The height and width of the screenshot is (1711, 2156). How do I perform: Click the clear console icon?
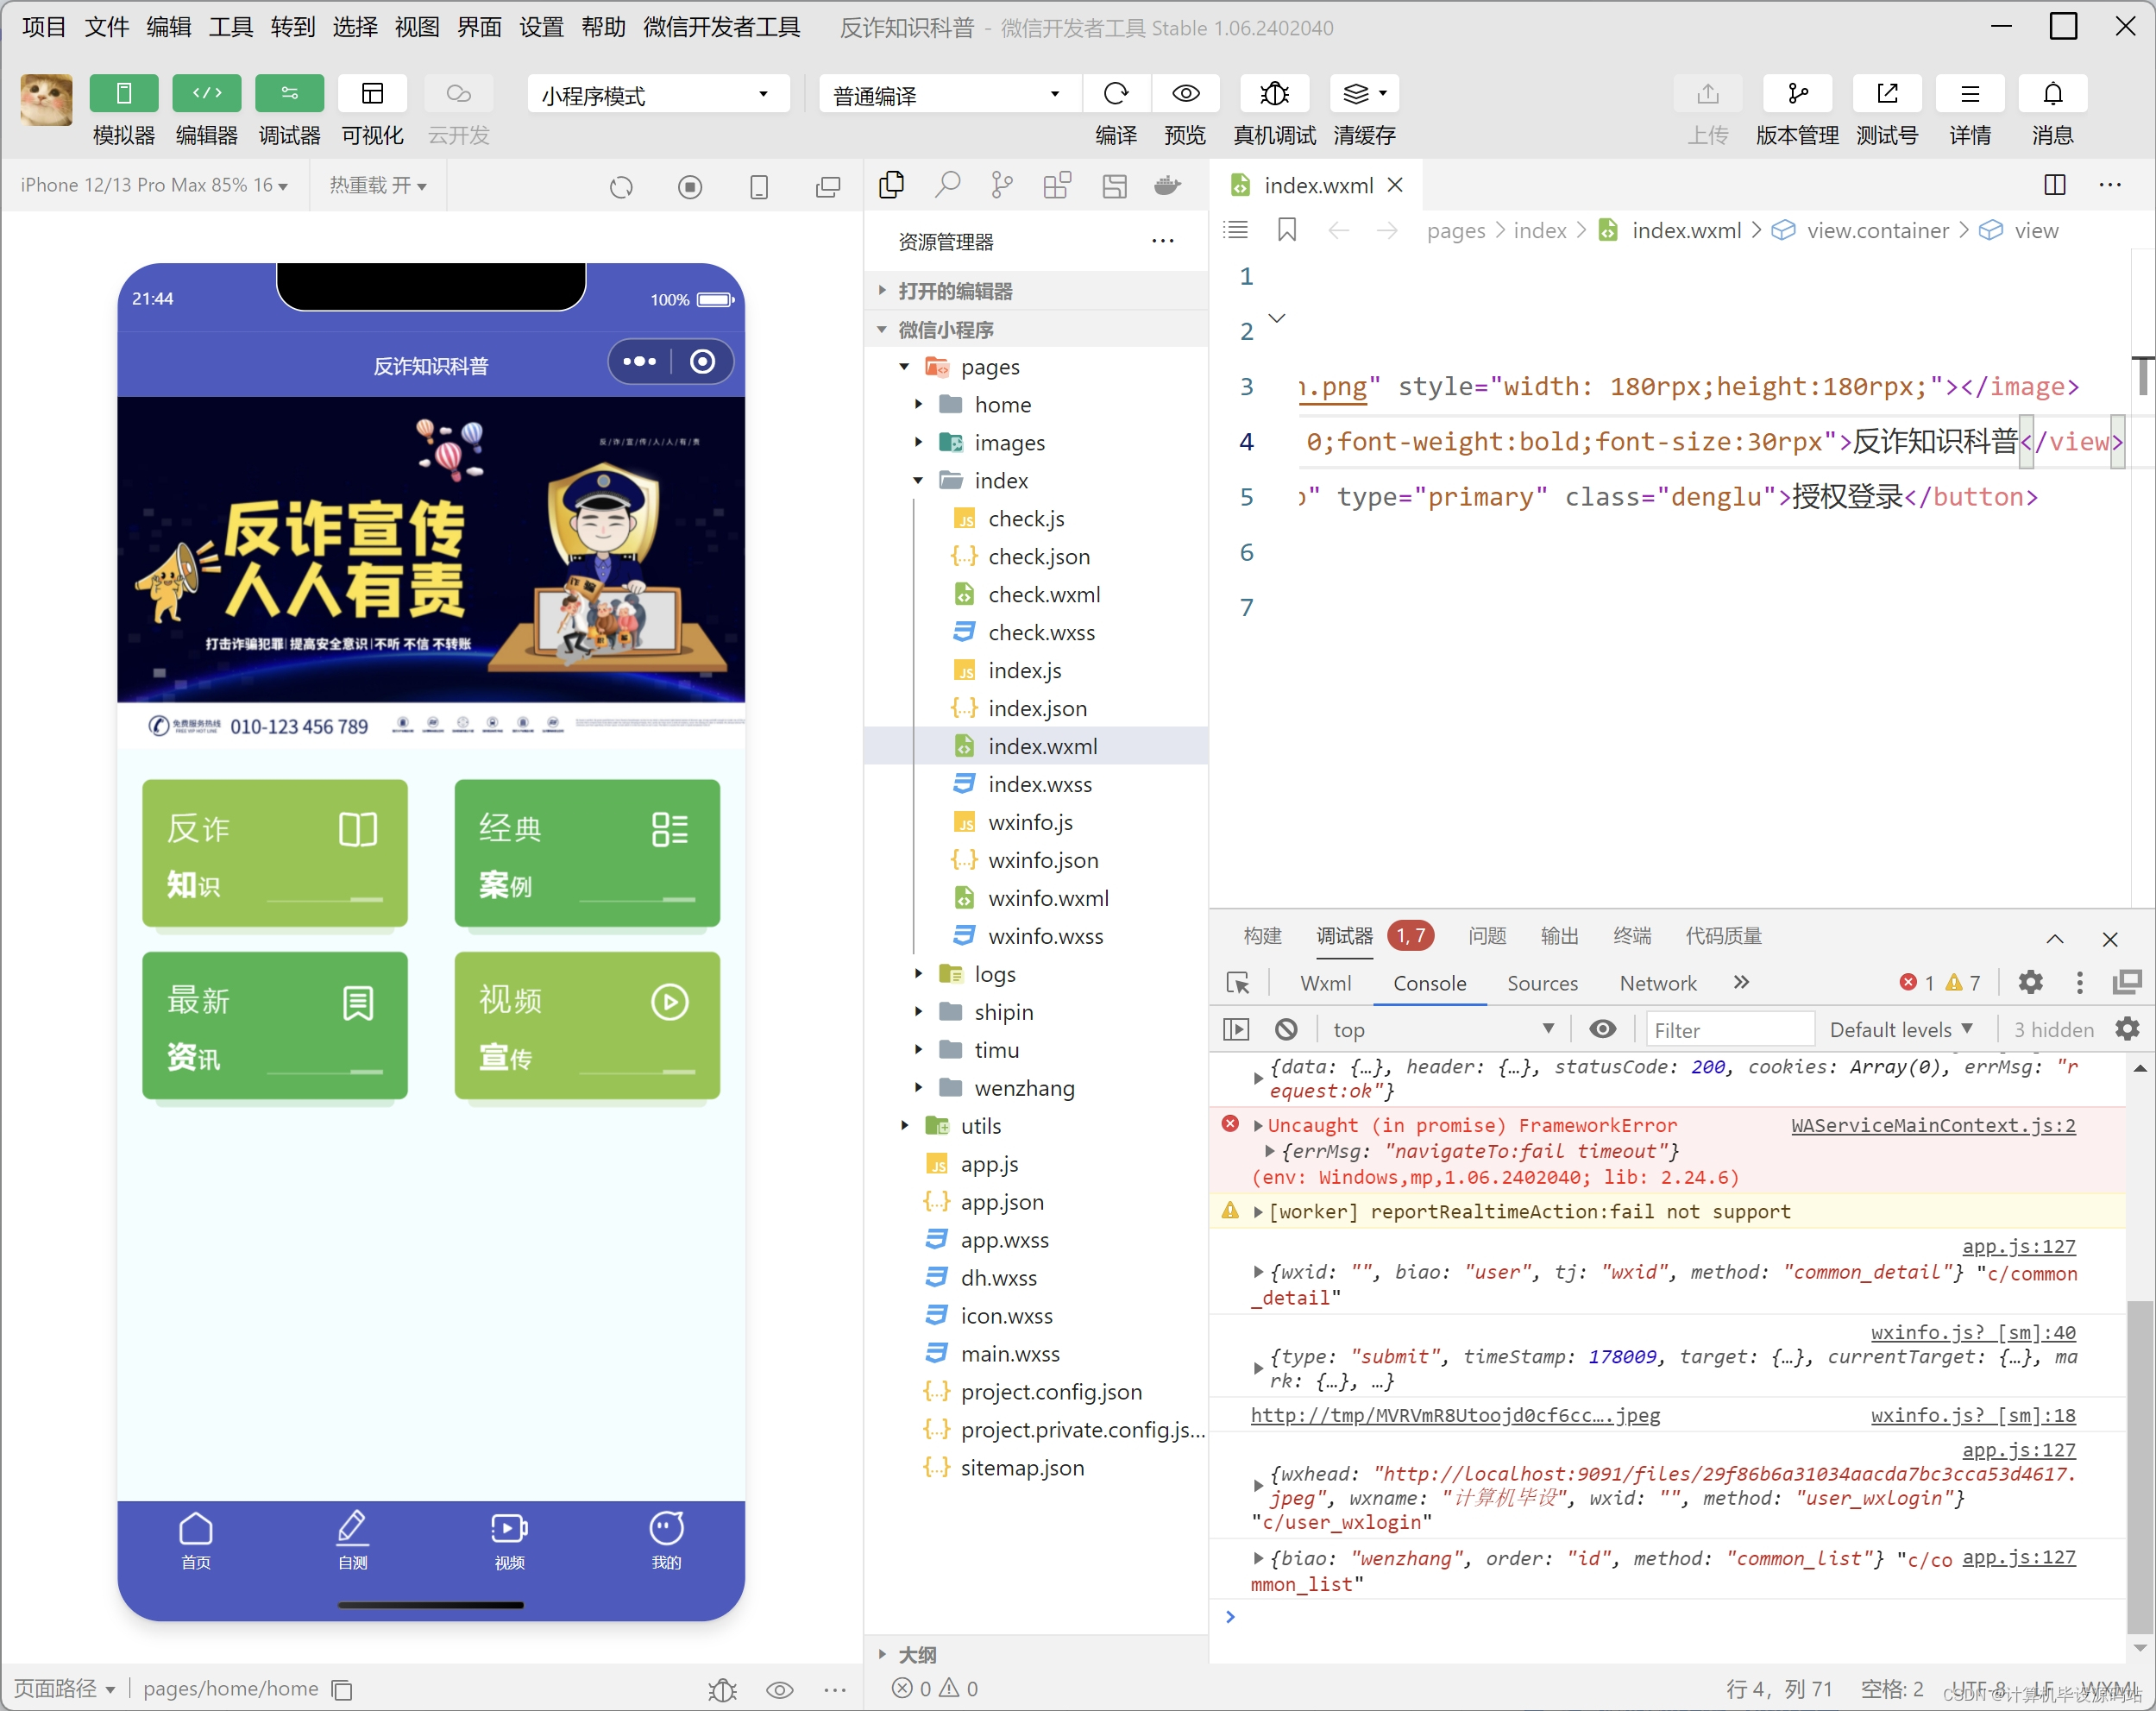click(x=1286, y=1029)
